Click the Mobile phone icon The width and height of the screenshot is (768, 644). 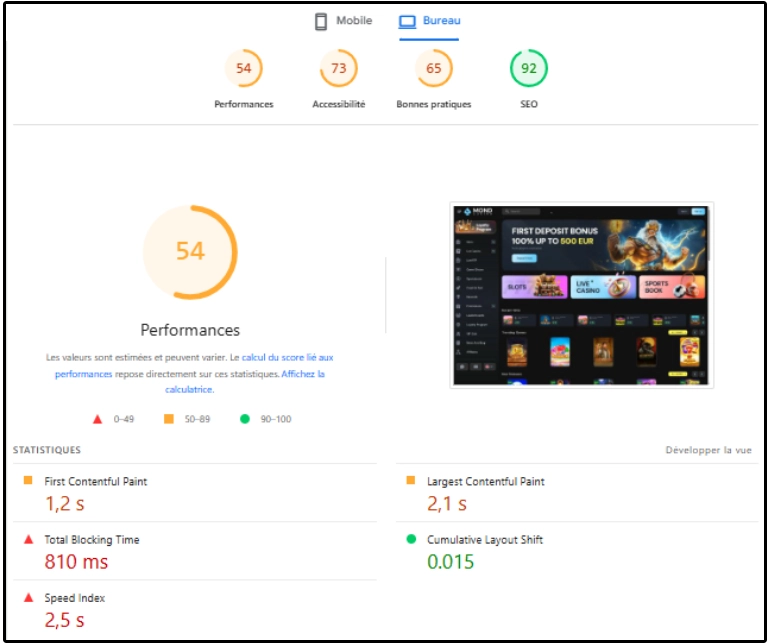tap(321, 21)
